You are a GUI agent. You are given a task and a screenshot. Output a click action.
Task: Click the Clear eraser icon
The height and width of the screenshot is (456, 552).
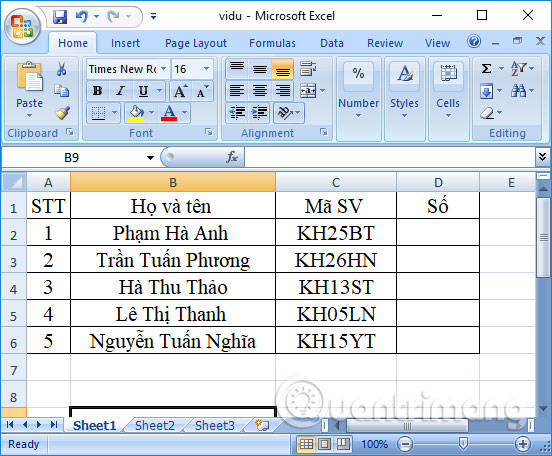[487, 113]
